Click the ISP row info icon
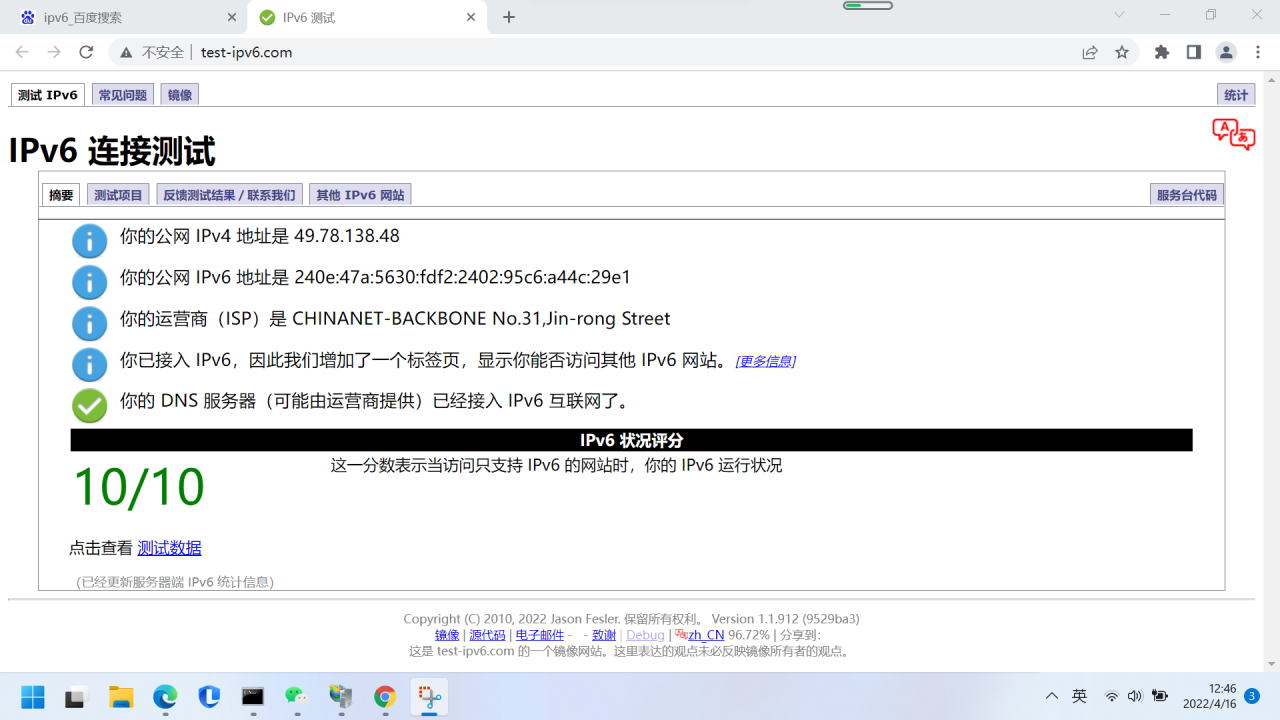The image size is (1280, 720). coord(89,323)
